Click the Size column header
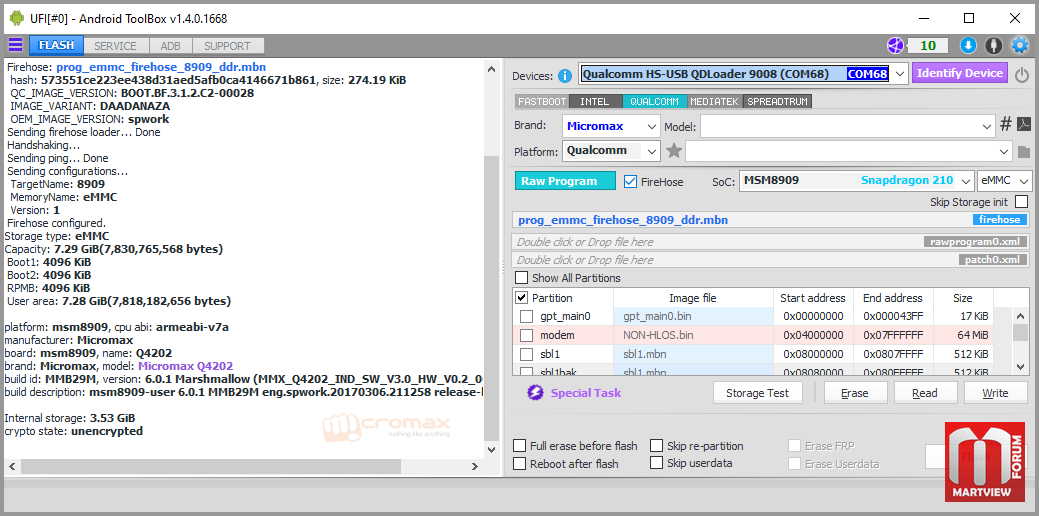Image resolution: width=1039 pixels, height=516 pixels. tap(963, 298)
